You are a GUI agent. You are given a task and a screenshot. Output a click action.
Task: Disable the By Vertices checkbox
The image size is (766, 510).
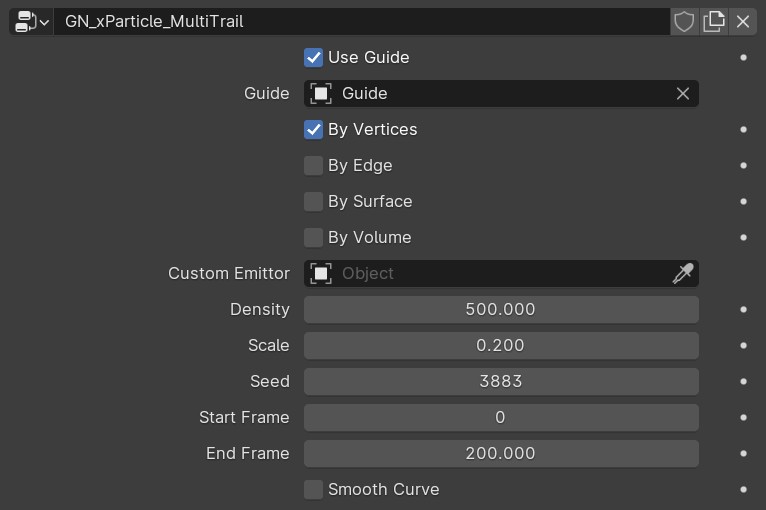point(313,129)
